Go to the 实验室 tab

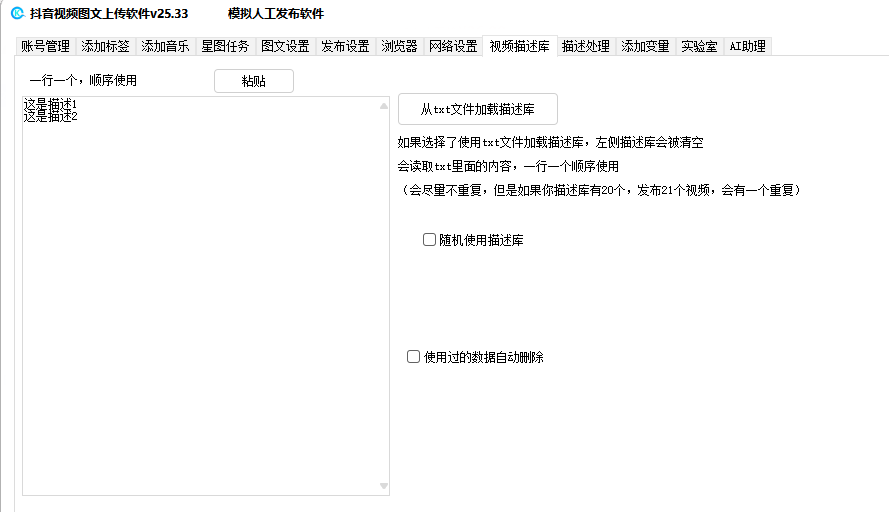(699, 46)
